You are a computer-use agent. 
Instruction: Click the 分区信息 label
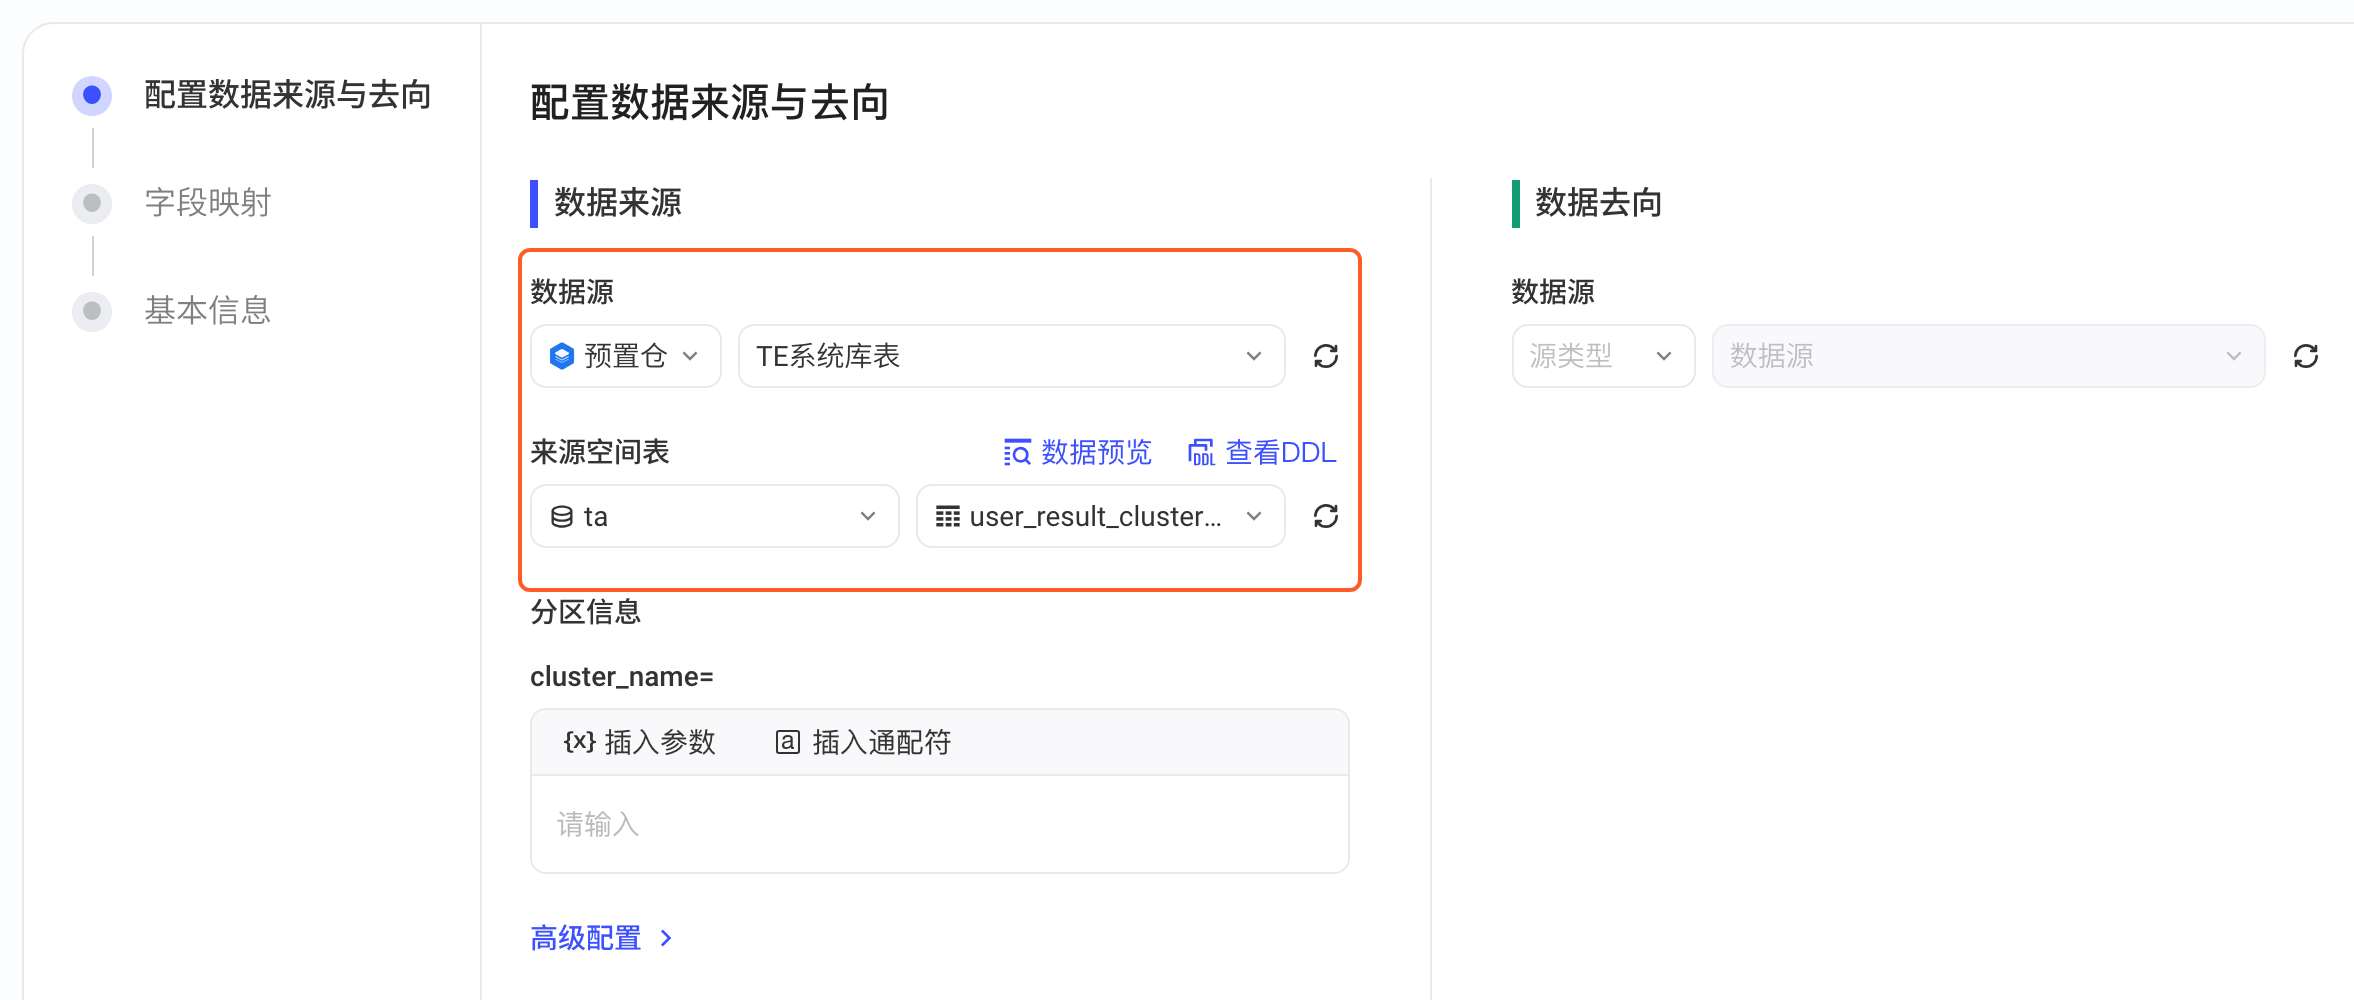(586, 612)
